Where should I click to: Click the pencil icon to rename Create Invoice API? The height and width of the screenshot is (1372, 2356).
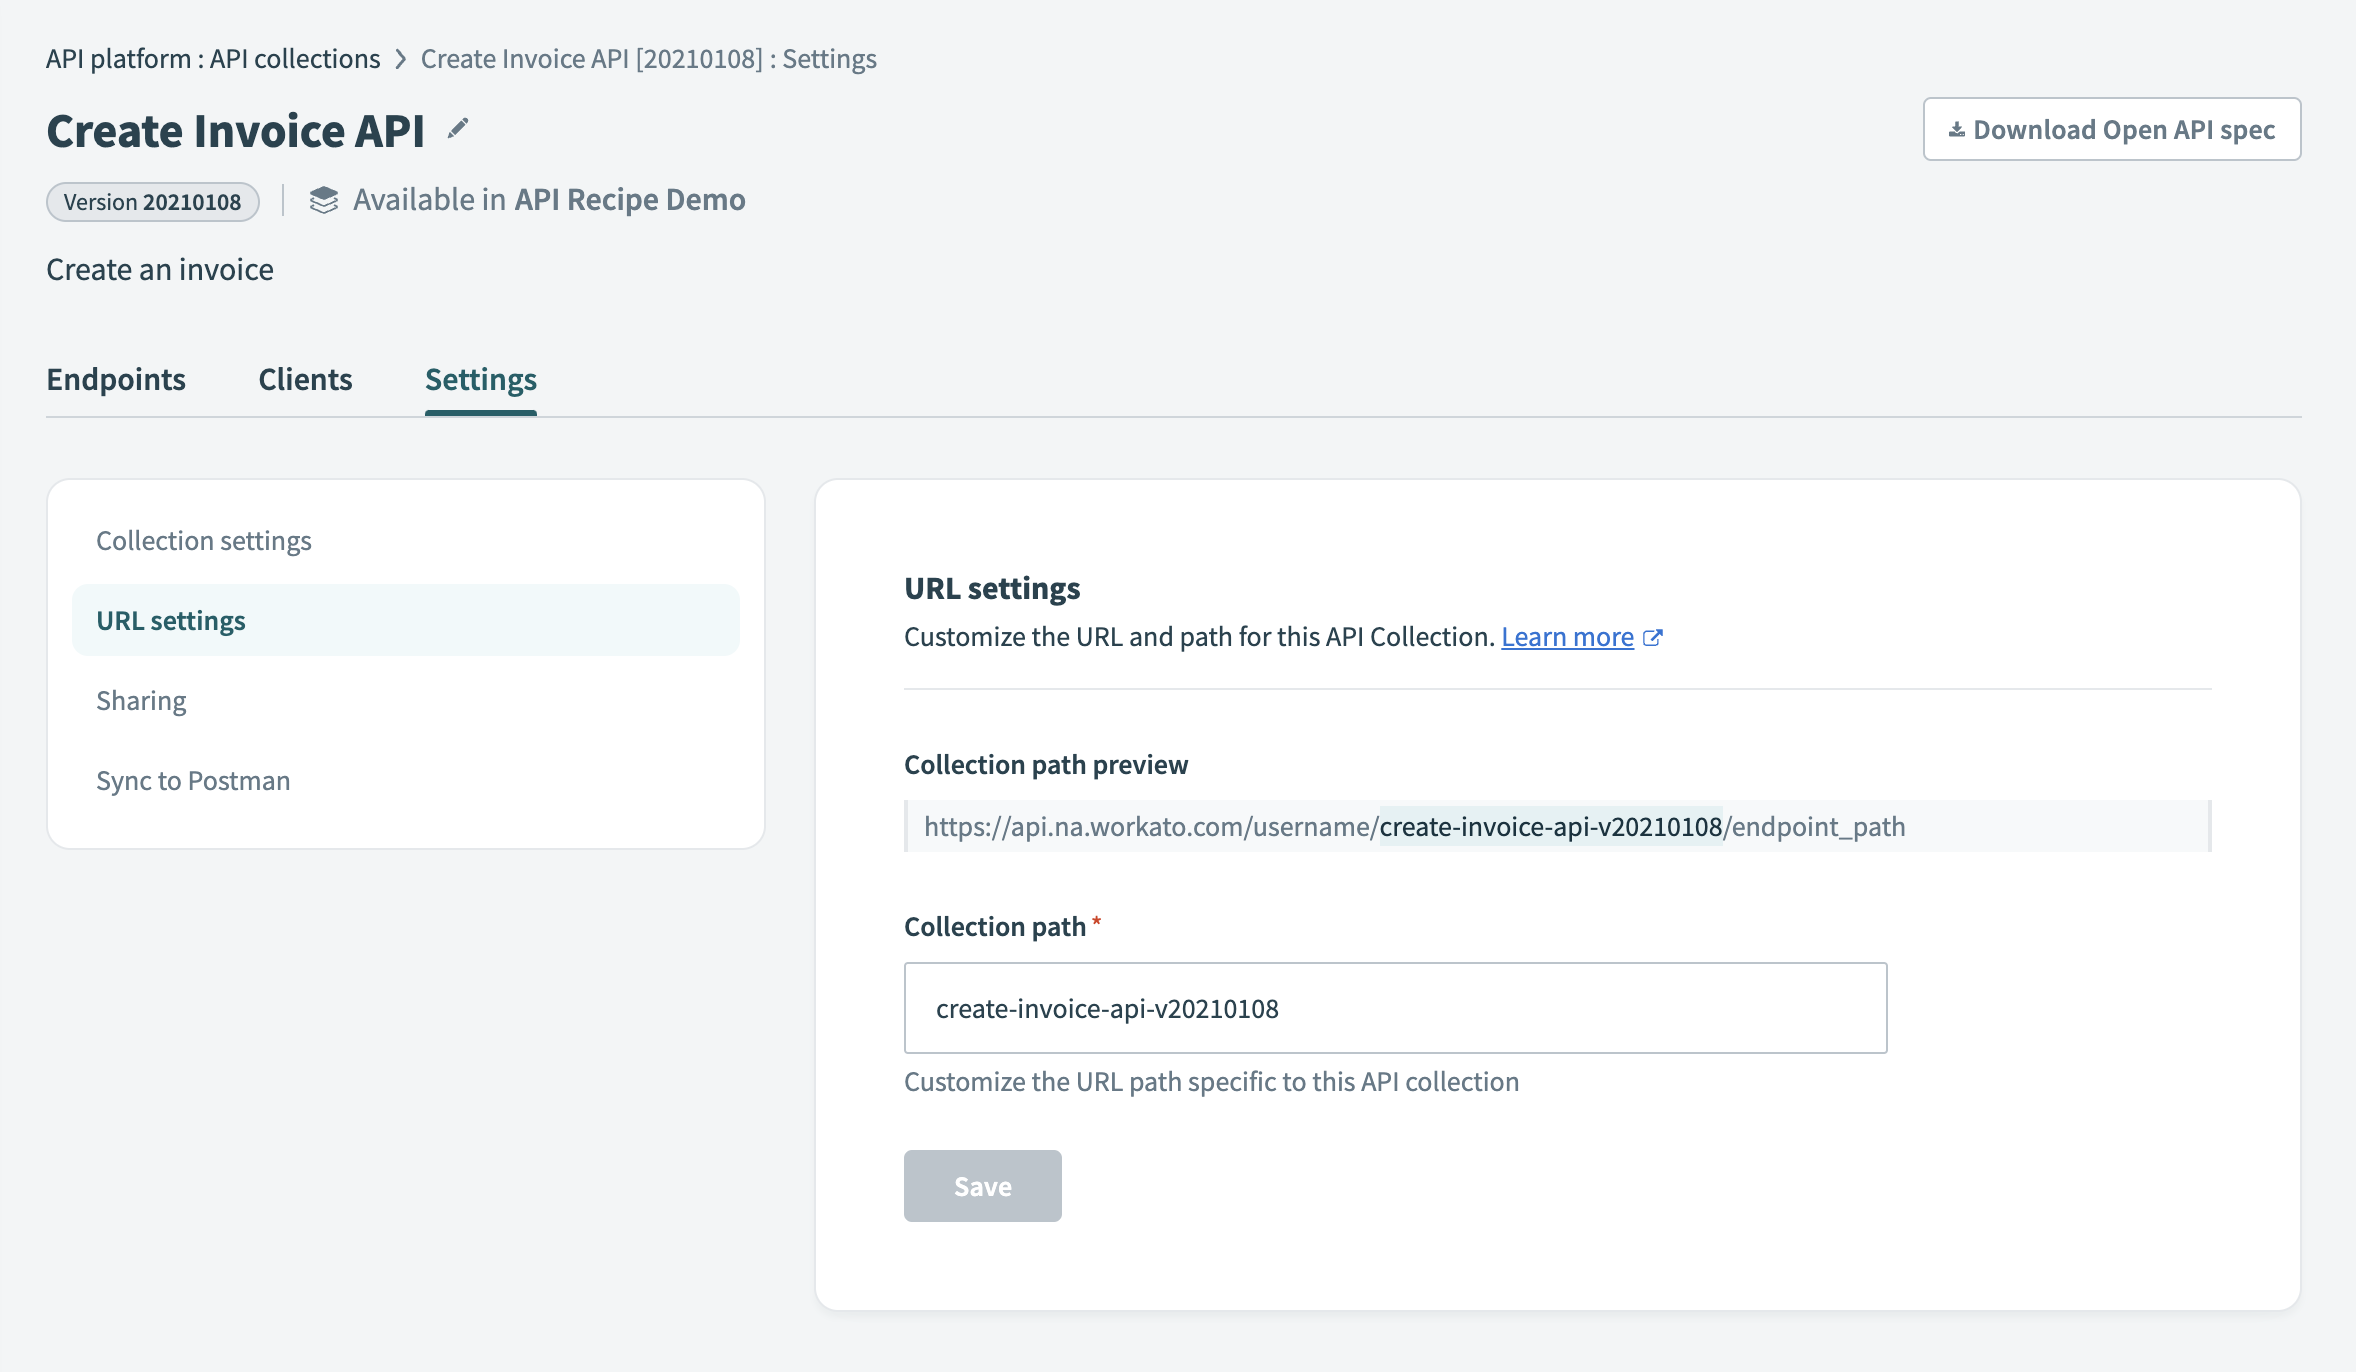[x=458, y=128]
